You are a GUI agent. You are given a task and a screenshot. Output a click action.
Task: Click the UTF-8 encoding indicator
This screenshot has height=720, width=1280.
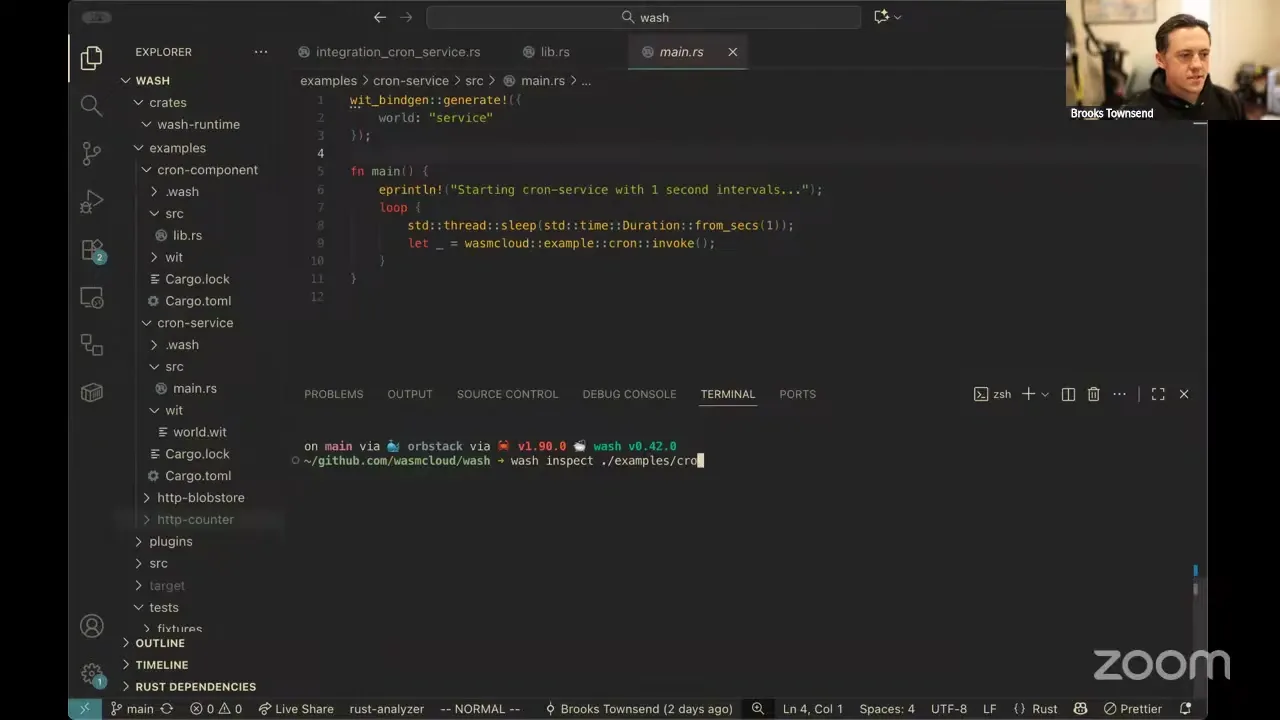(949, 708)
